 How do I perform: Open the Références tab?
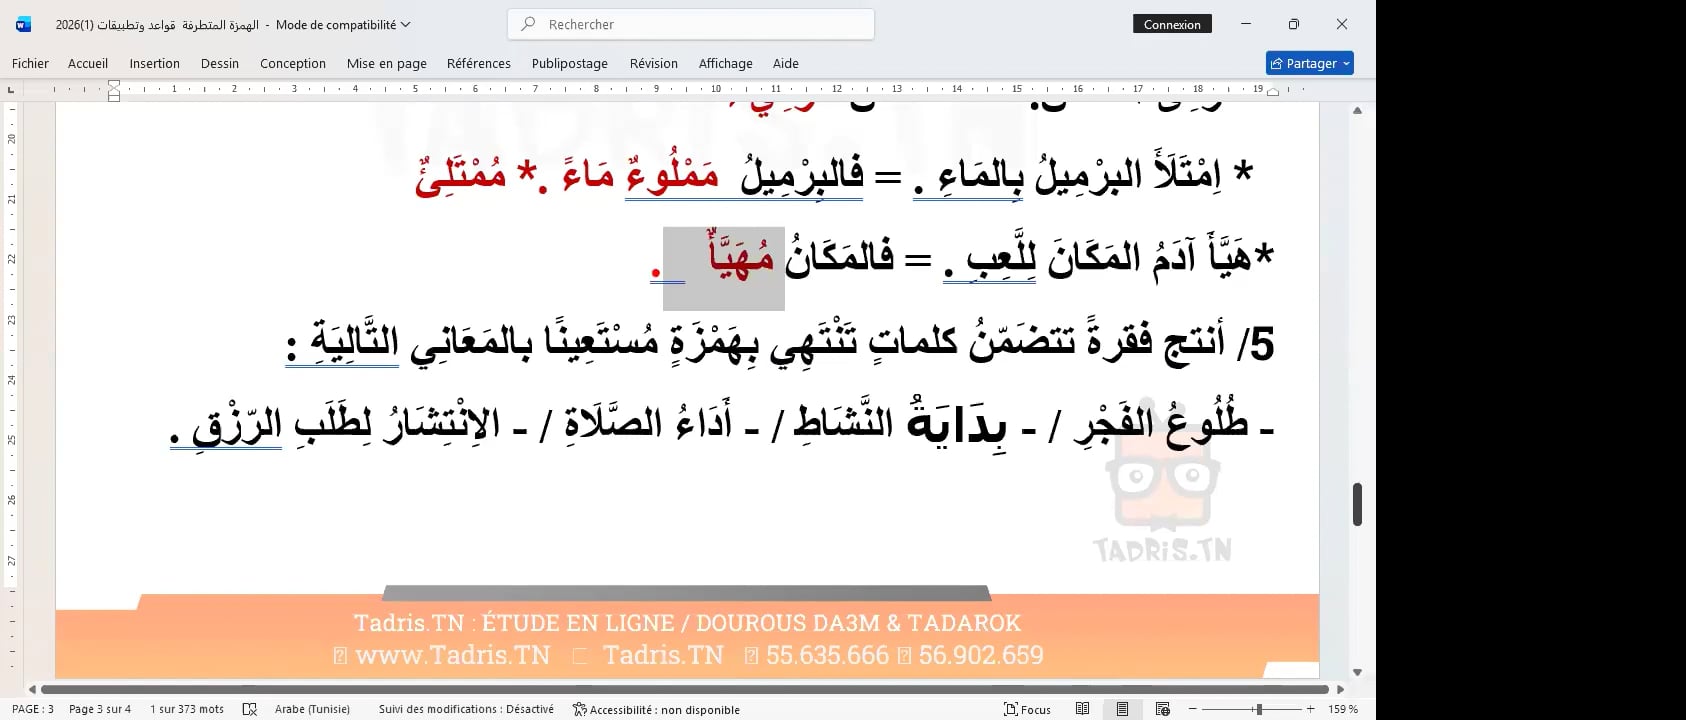[x=479, y=63]
